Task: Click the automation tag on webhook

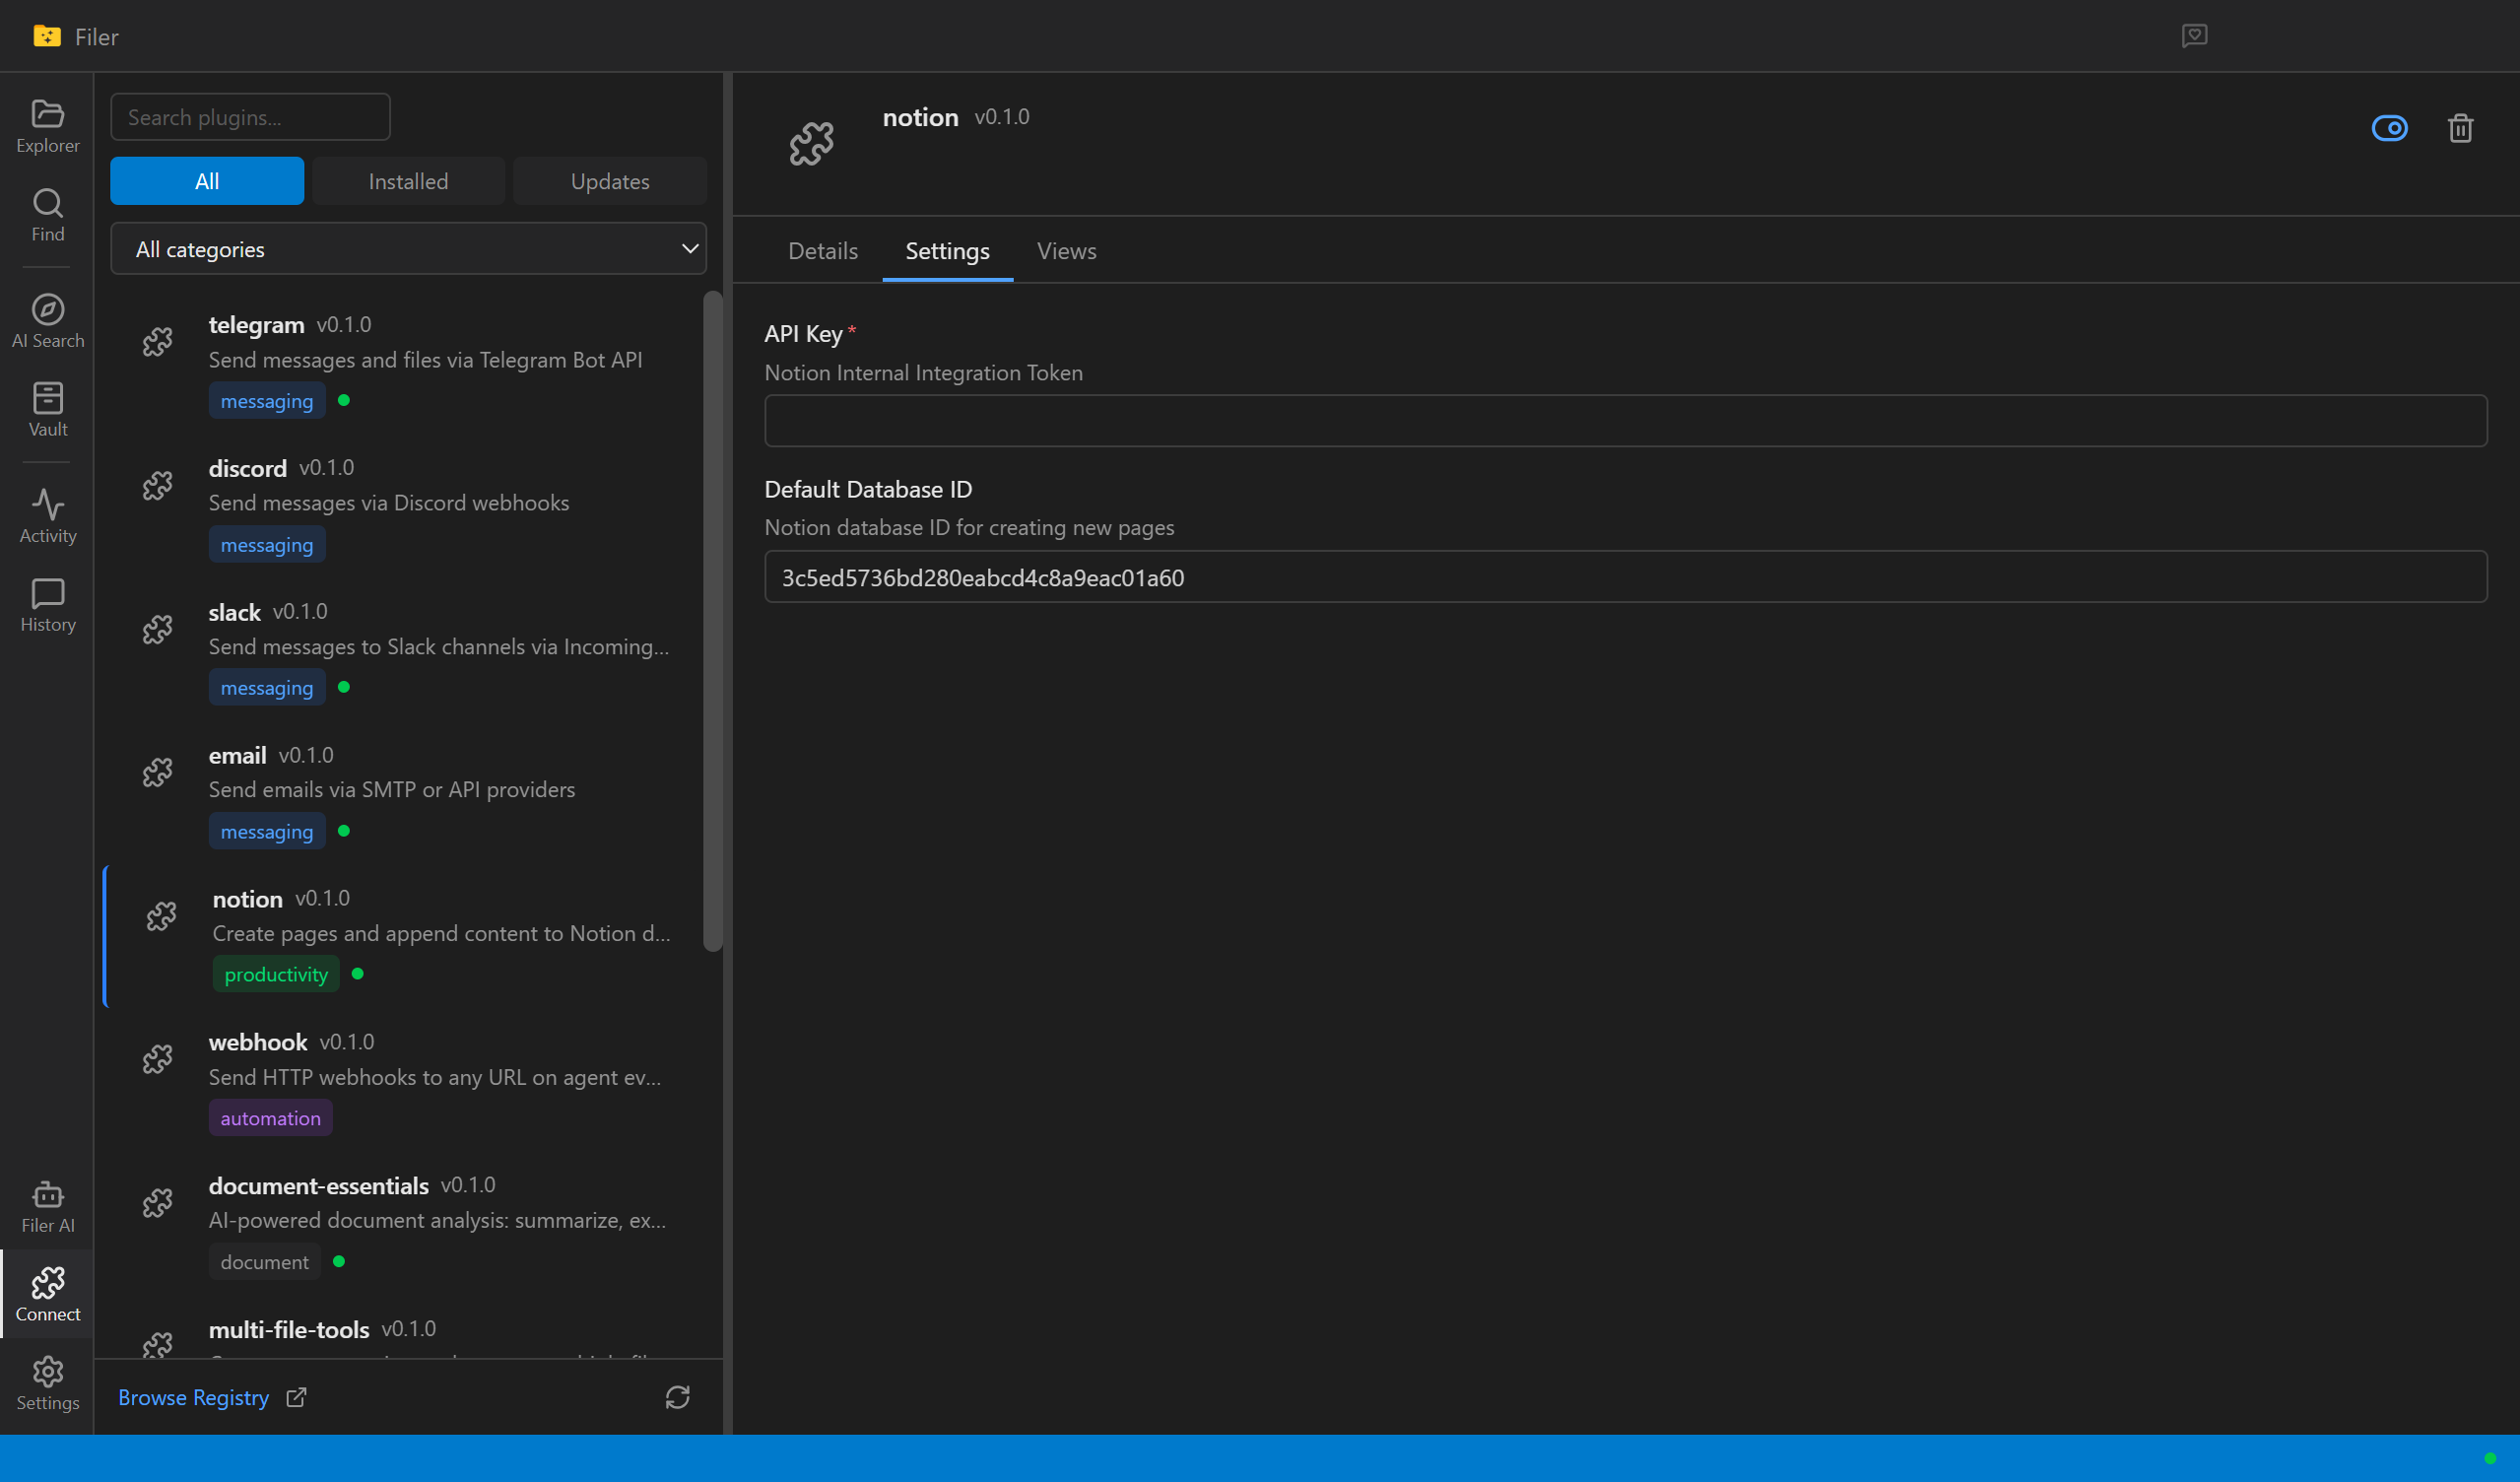Action: click(x=270, y=1119)
